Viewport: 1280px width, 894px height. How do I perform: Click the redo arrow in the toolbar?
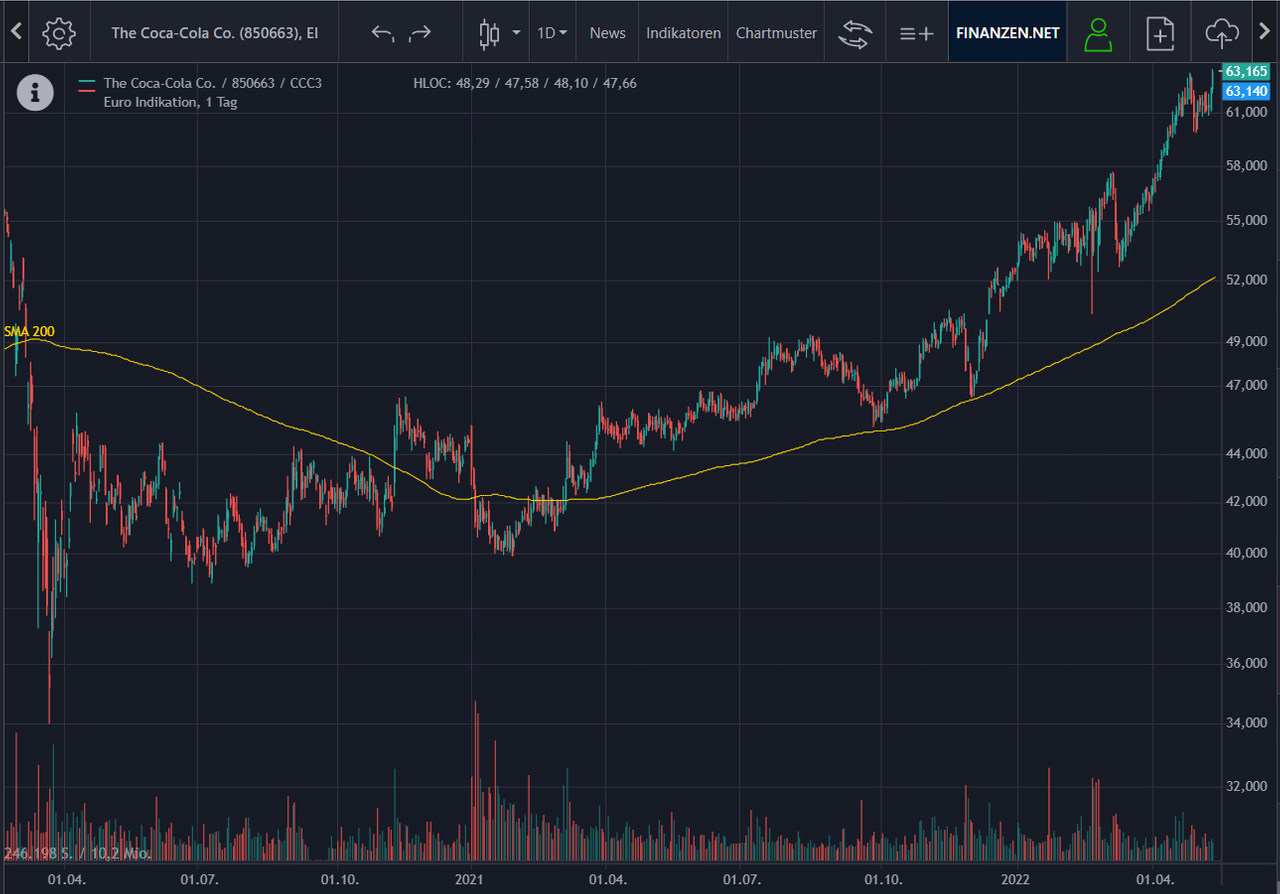pyautogui.click(x=420, y=33)
